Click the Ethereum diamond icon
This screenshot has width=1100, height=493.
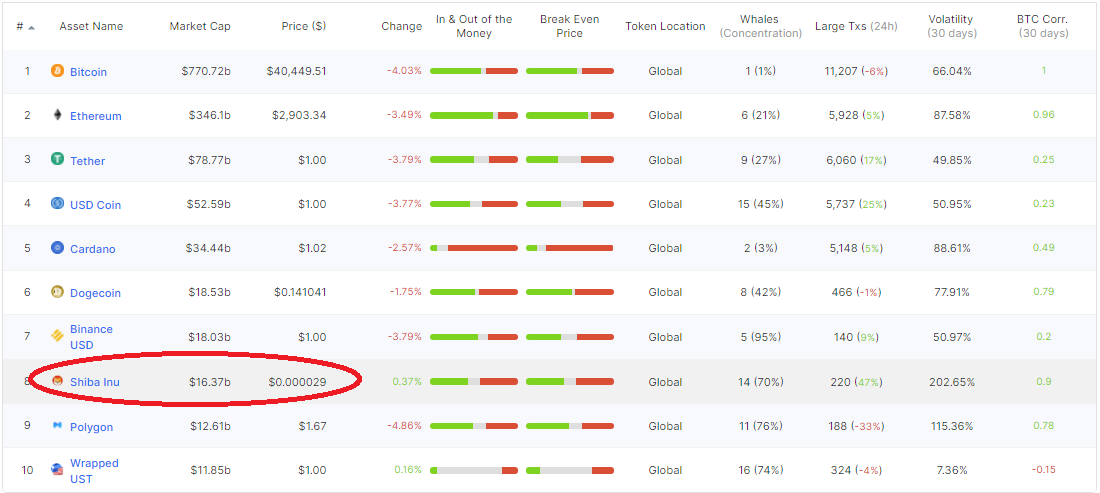[x=58, y=115]
